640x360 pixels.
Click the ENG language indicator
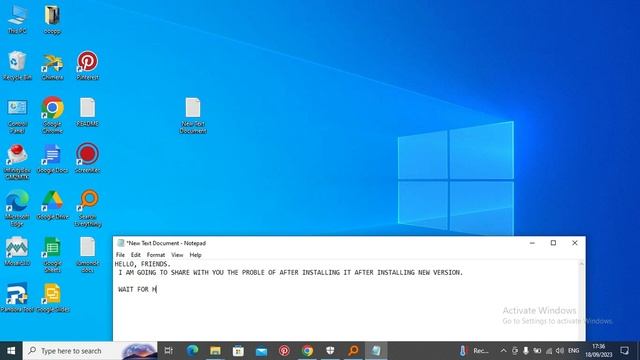pyautogui.click(x=573, y=351)
